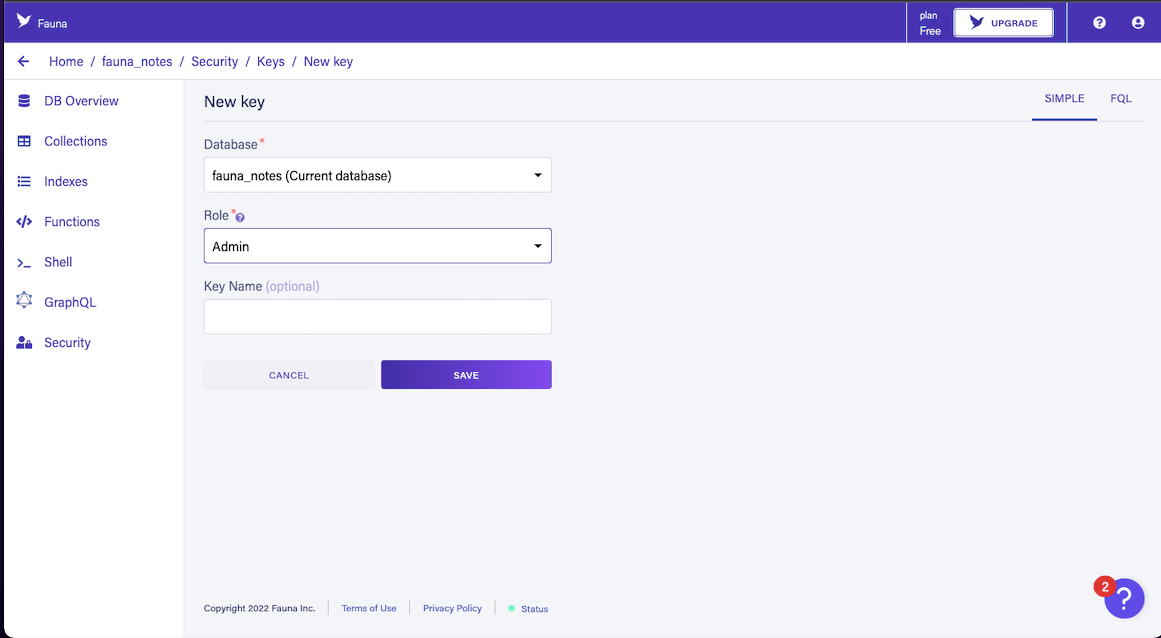Open the Status page link

(x=535, y=609)
